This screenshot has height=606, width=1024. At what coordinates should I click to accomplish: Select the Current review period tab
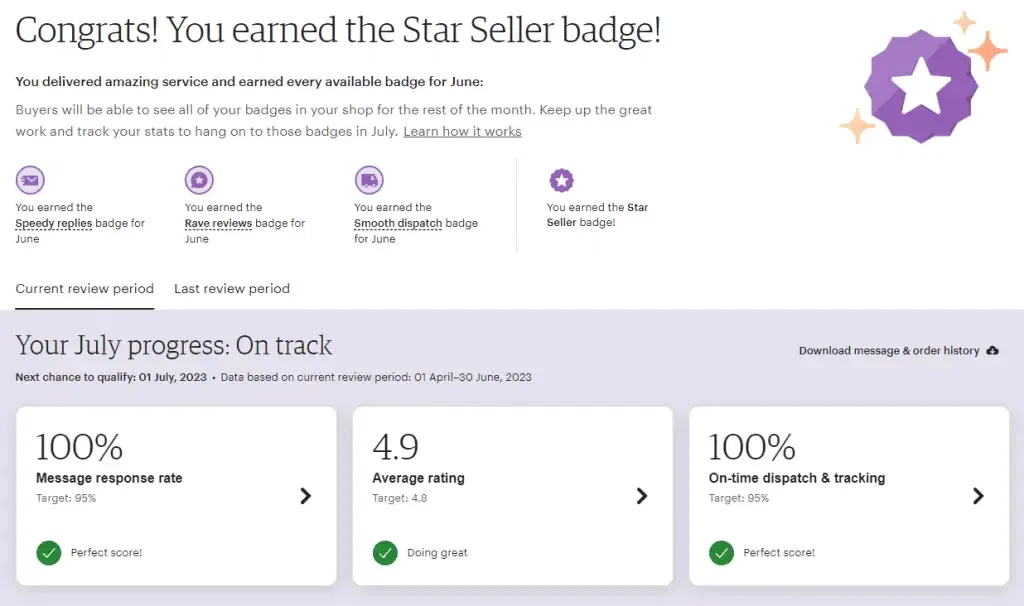coord(84,288)
